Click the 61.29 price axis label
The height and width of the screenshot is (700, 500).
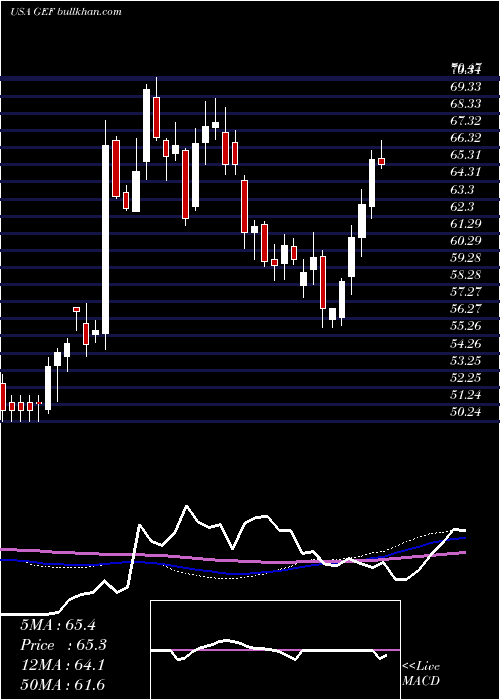tap(466, 224)
